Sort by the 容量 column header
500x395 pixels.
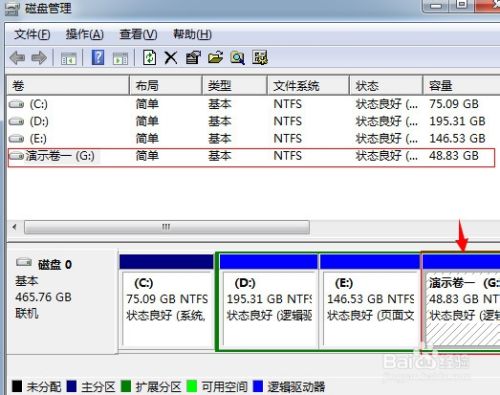tap(462, 86)
